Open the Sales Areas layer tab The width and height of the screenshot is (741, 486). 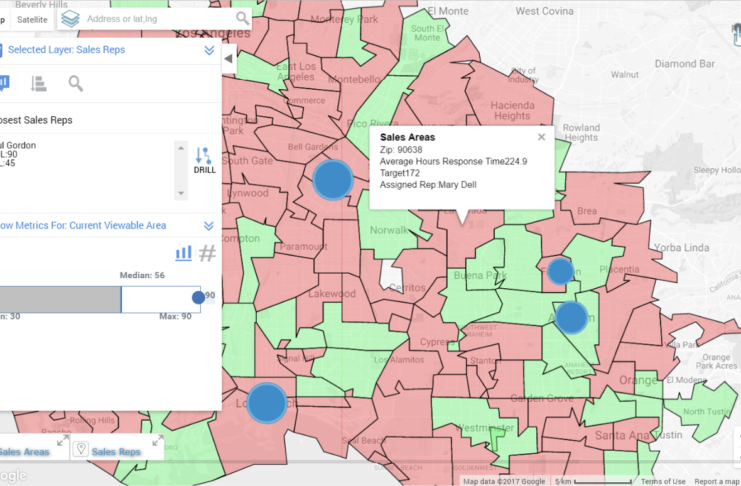pyautogui.click(x=24, y=452)
